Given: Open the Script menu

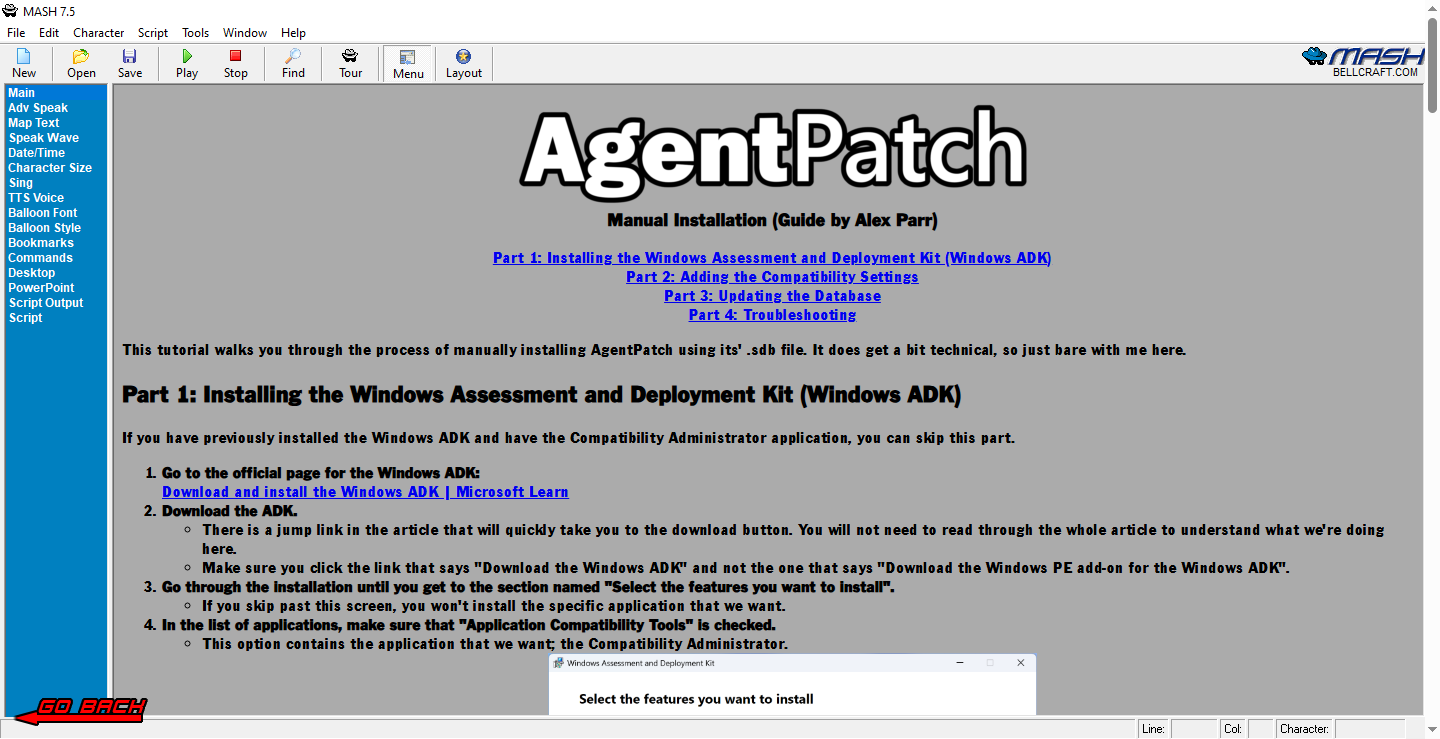Looking at the screenshot, I should (153, 33).
